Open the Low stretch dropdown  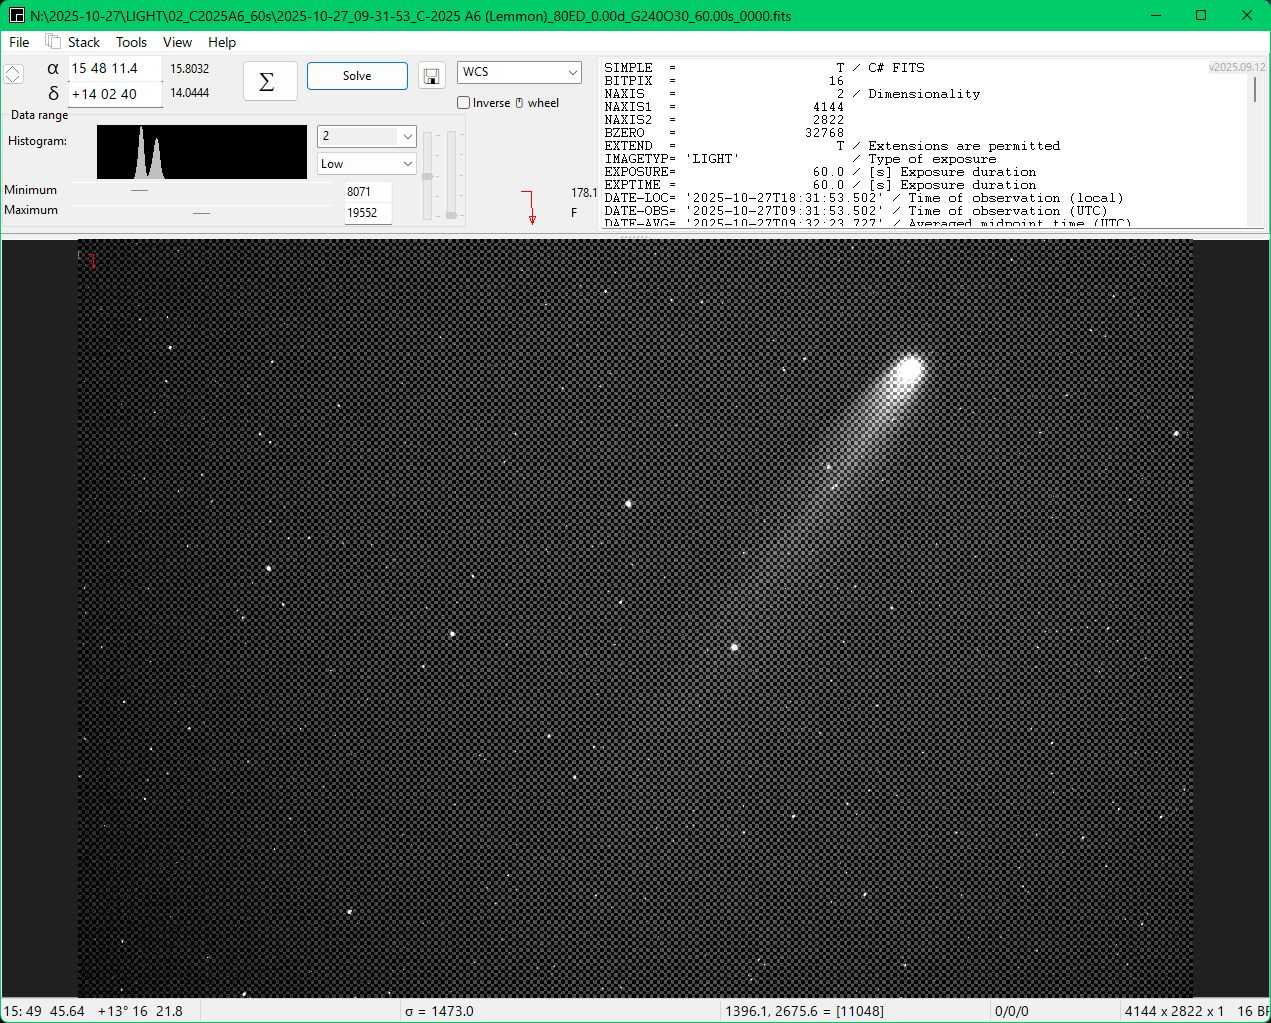click(x=366, y=164)
